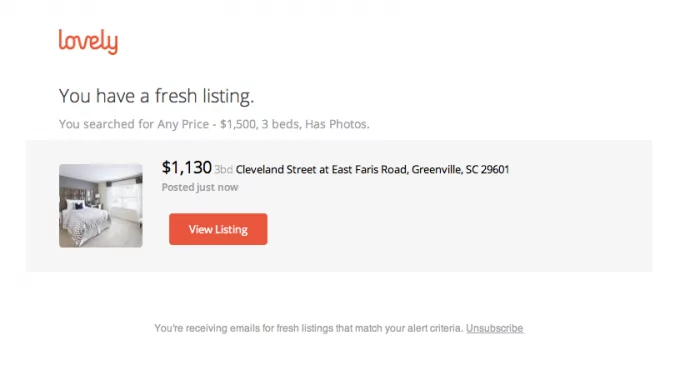The height and width of the screenshot is (370, 680).
Task: Select the $1,130 listing price
Action: 186,167
